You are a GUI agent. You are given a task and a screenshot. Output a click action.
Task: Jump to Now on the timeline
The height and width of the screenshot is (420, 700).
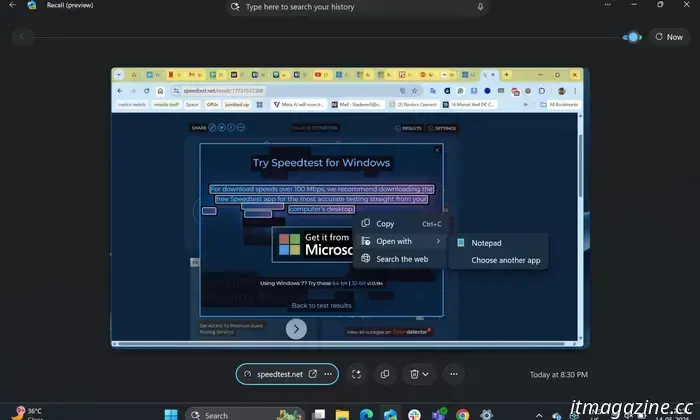(669, 37)
